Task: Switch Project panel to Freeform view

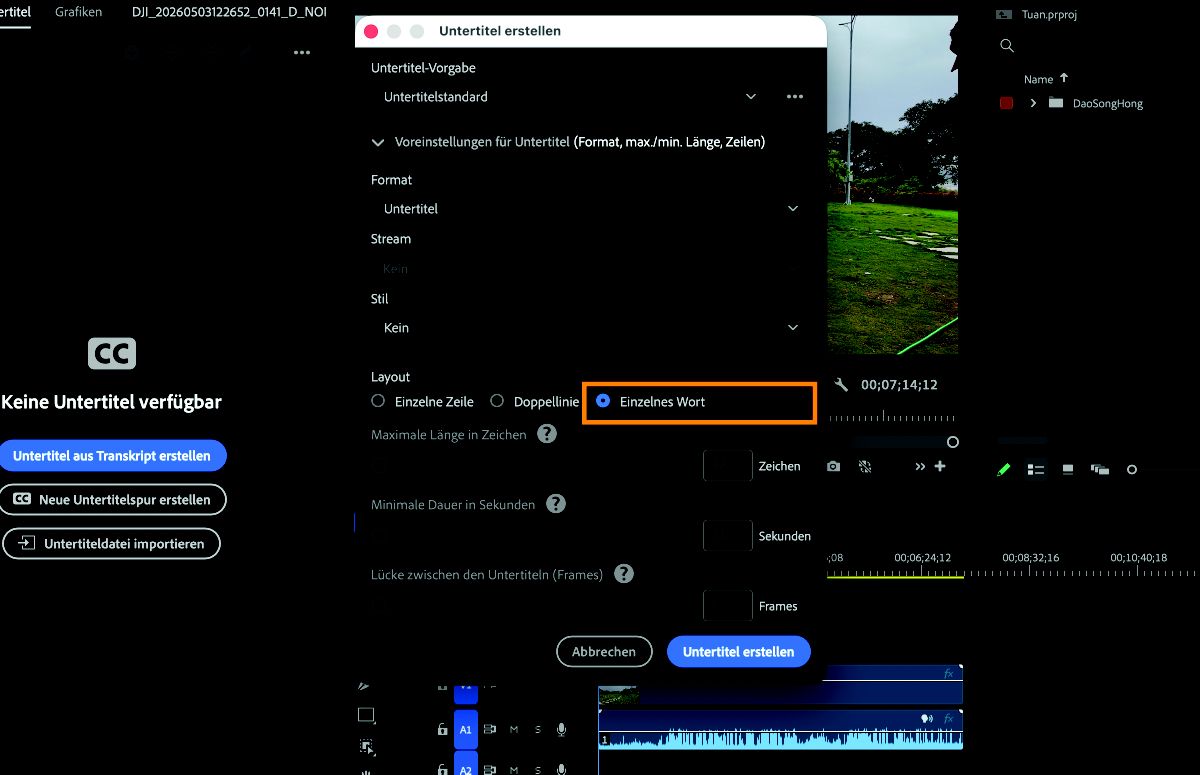Action: [x=1100, y=469]
